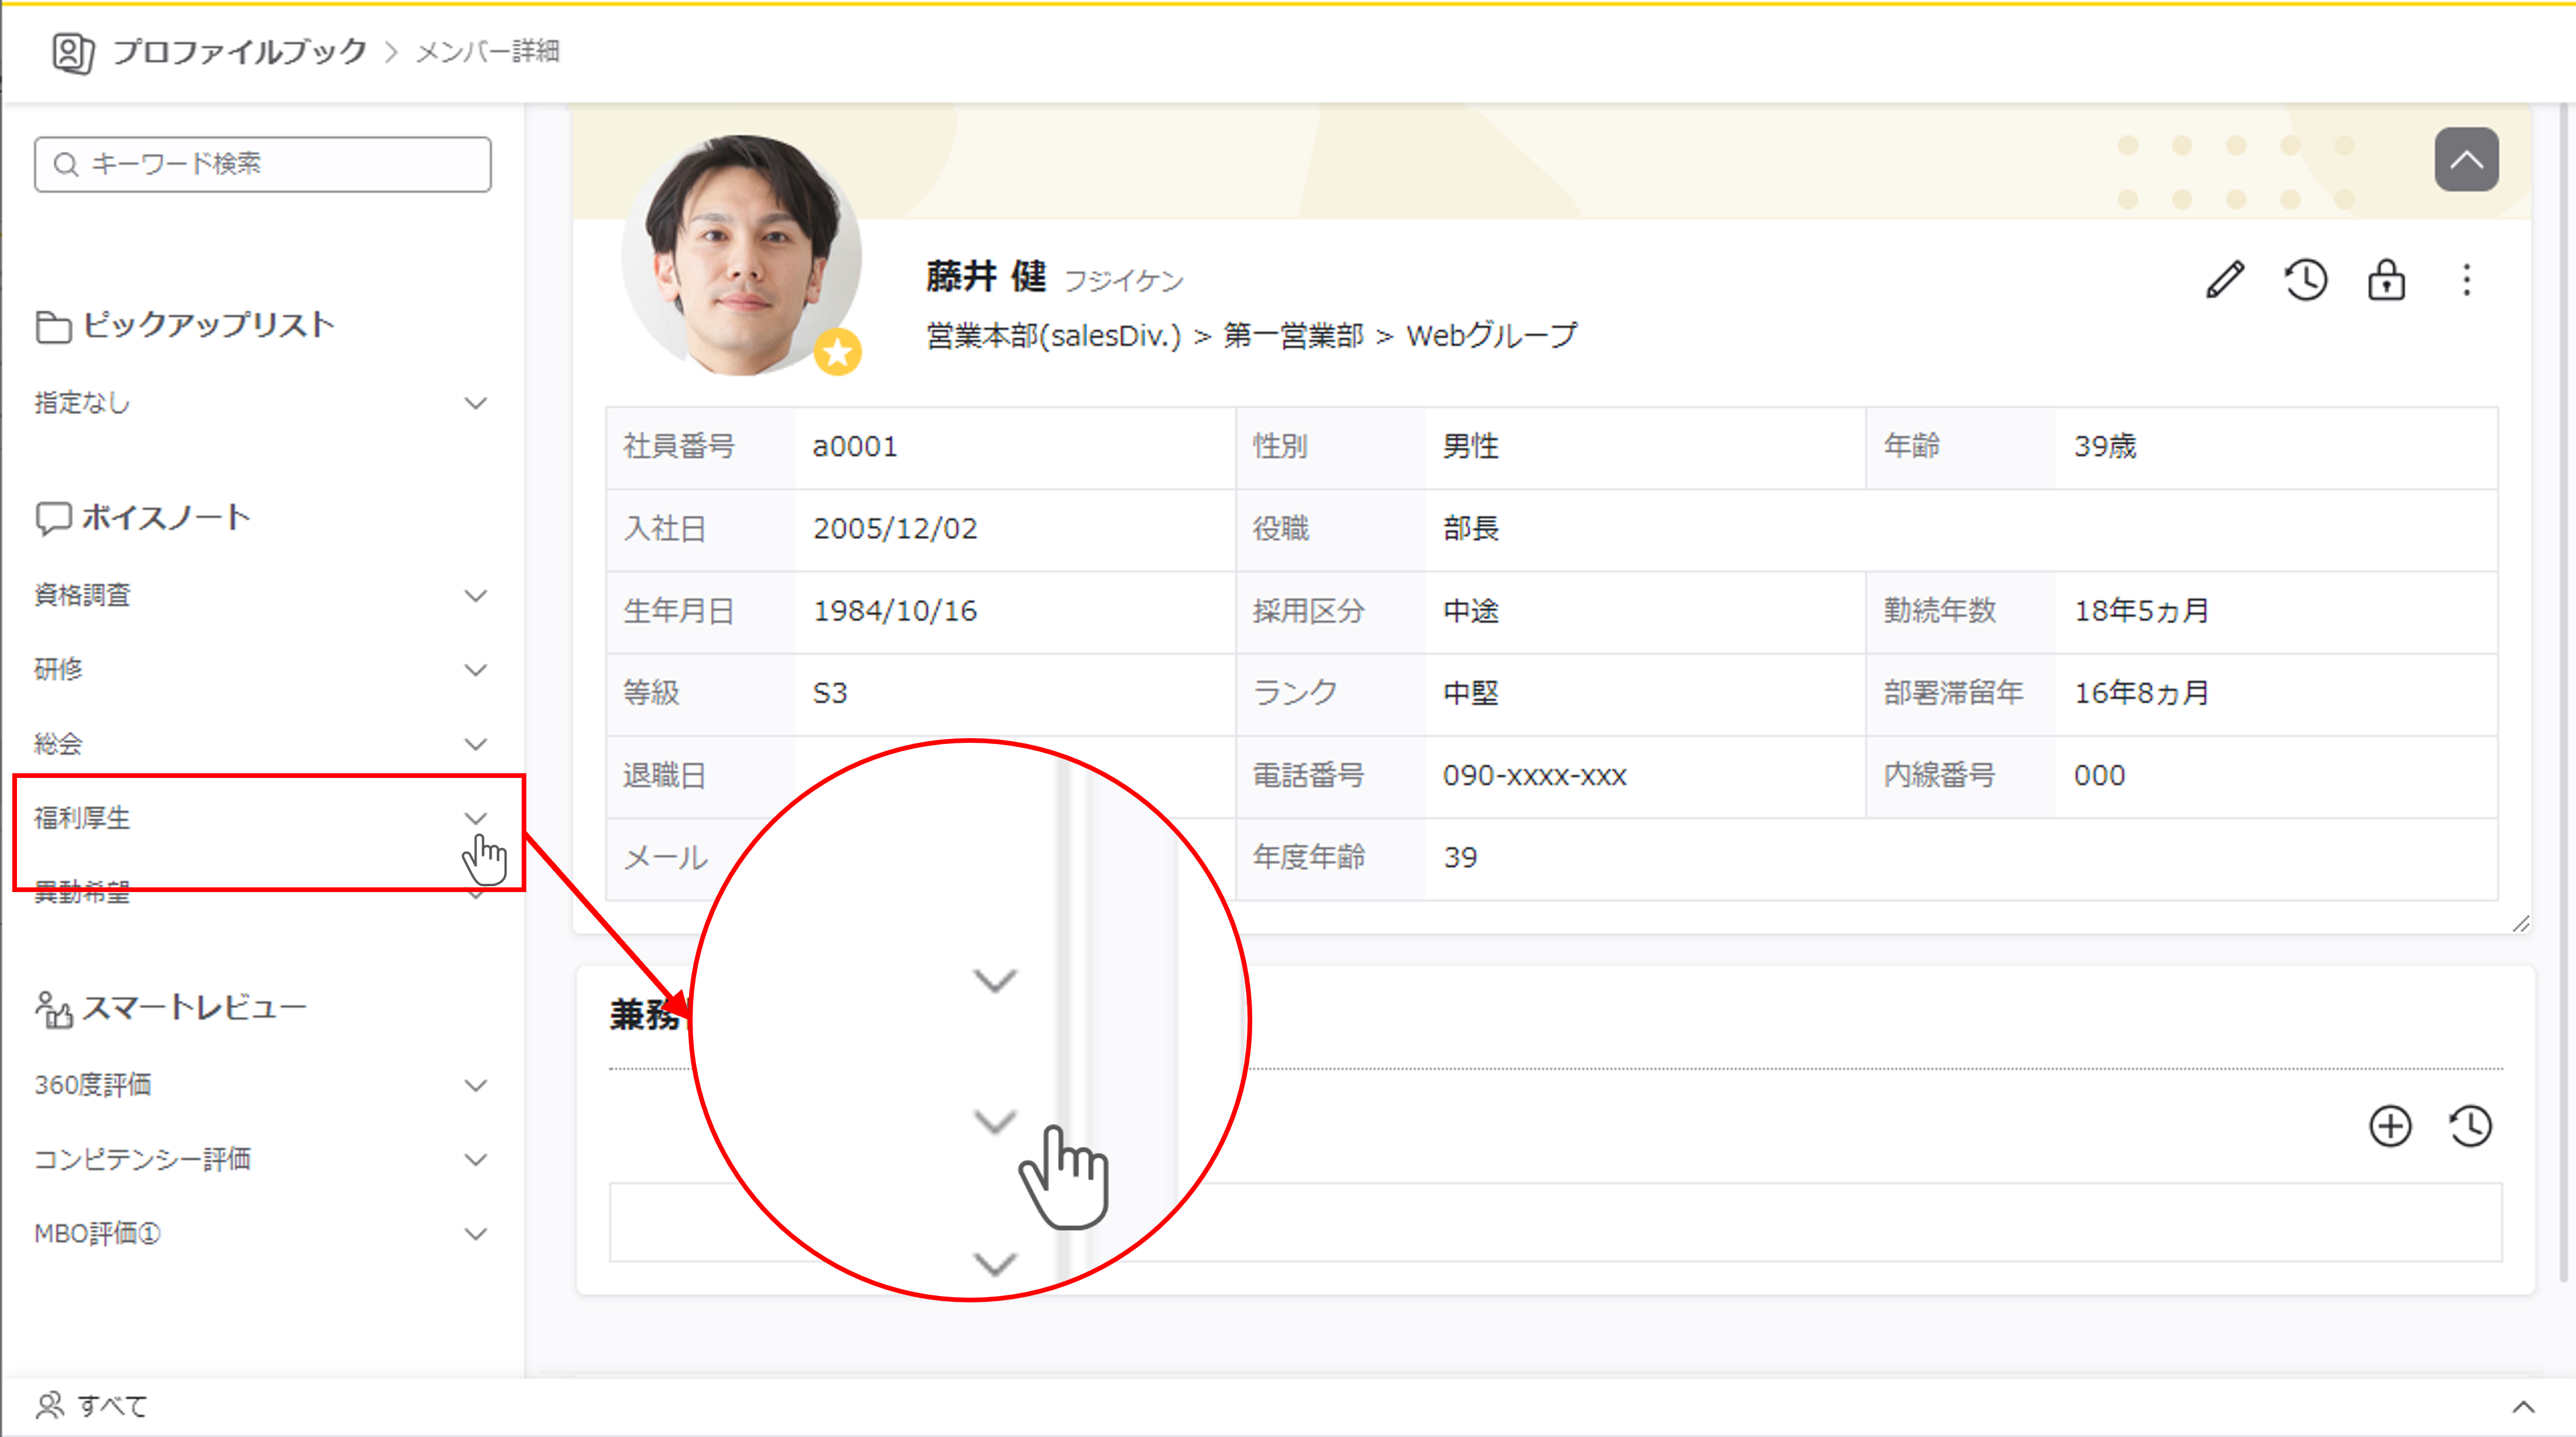Expand the 福利厚生 voice note item
Image resolution: width=2576 pixels, height=1437 pixels.
pos(476,818)
